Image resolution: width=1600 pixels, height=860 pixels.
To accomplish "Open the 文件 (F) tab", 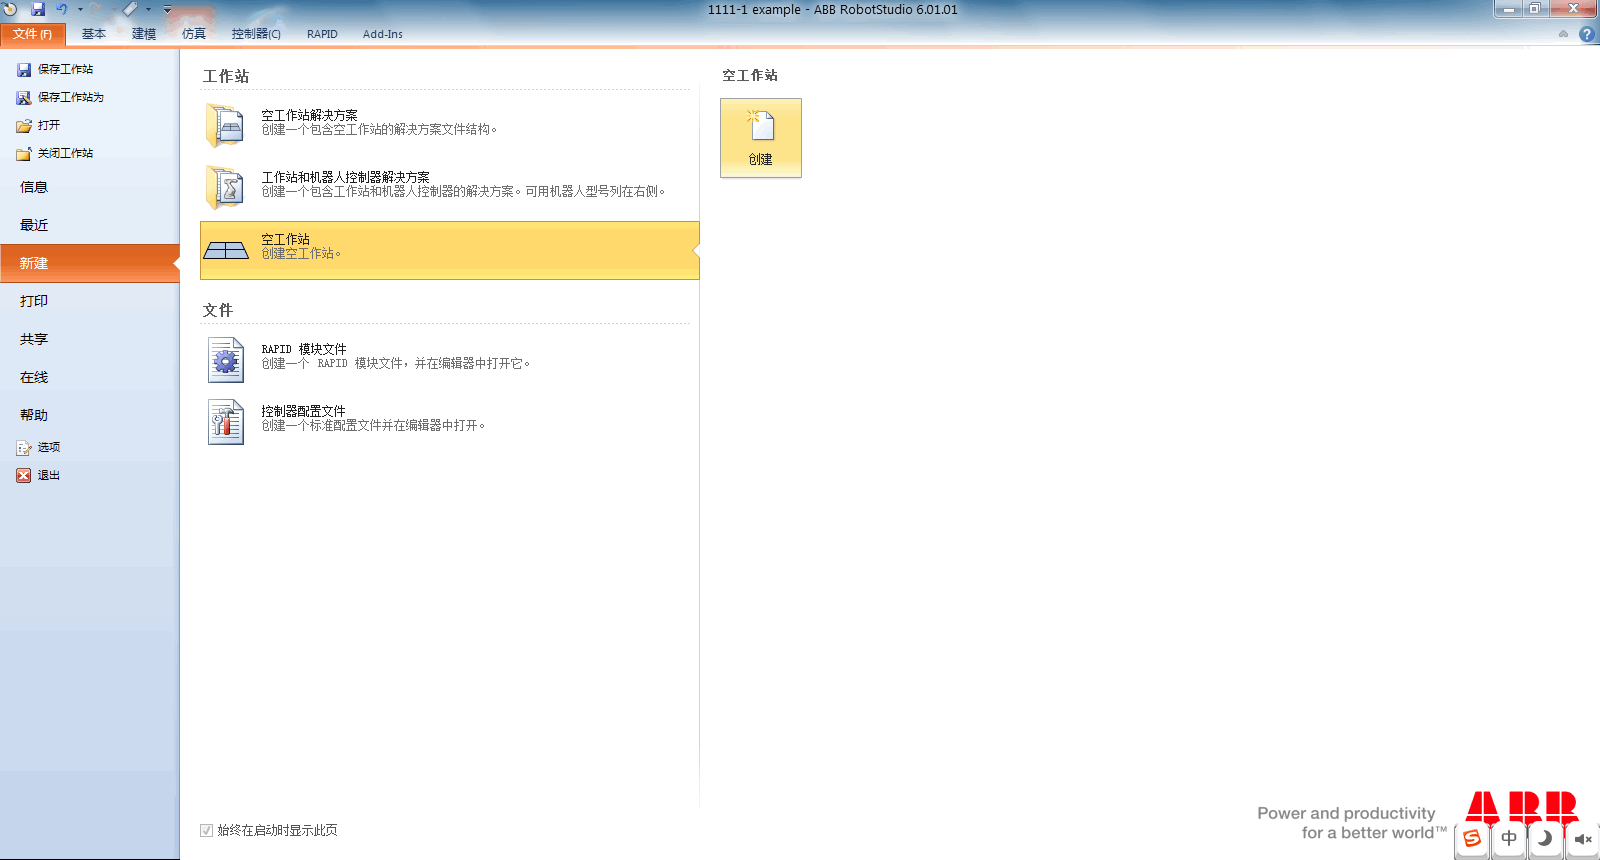I will pyautogui.click(x=33, y=34).
